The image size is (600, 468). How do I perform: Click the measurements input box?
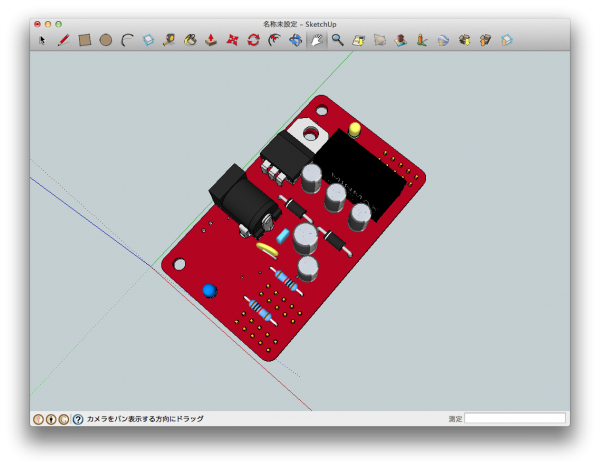(514, 419)
